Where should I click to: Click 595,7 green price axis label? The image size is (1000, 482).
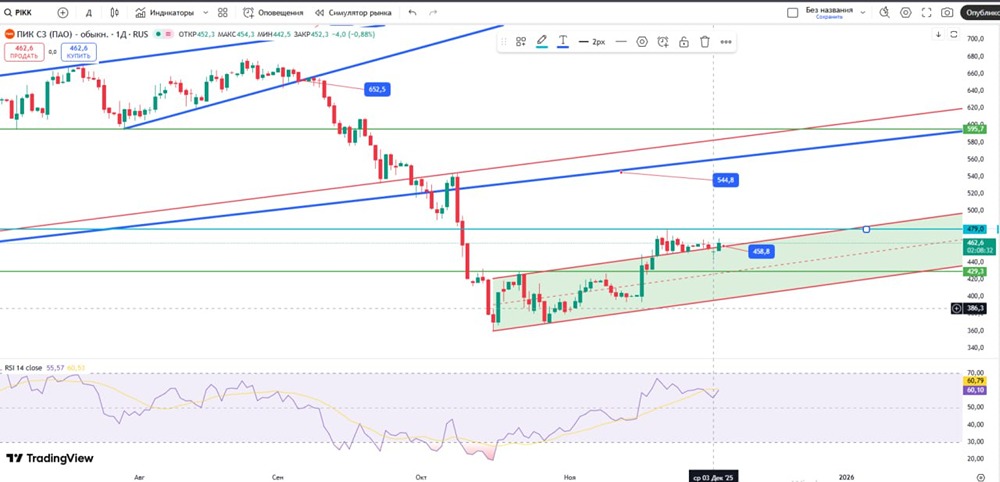click(x=974, y=129)
